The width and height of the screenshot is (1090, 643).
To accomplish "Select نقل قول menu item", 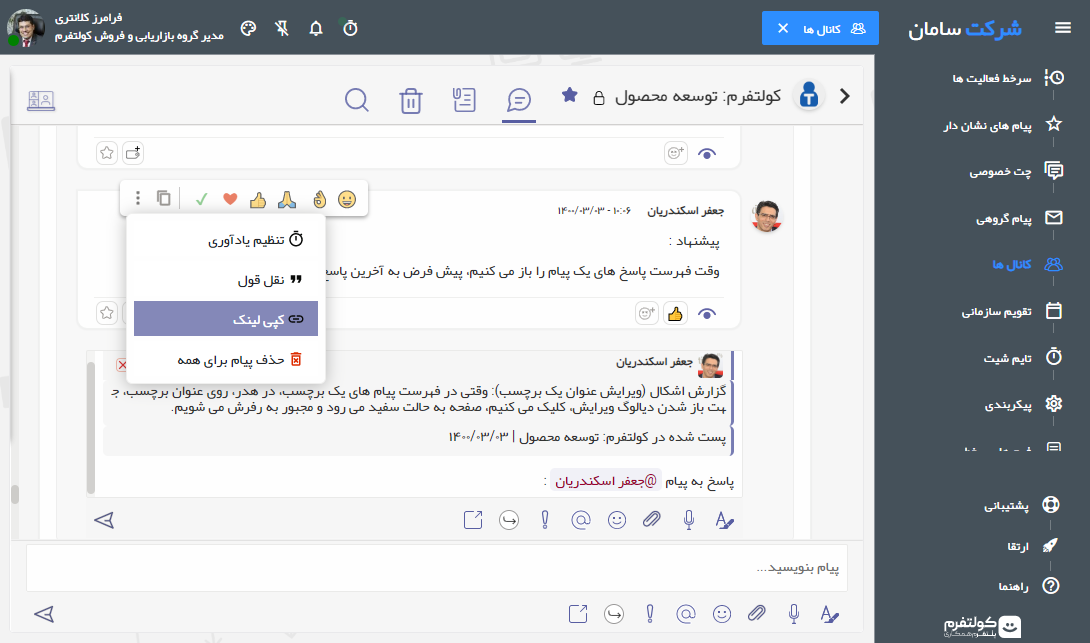I will click(226, 279).
